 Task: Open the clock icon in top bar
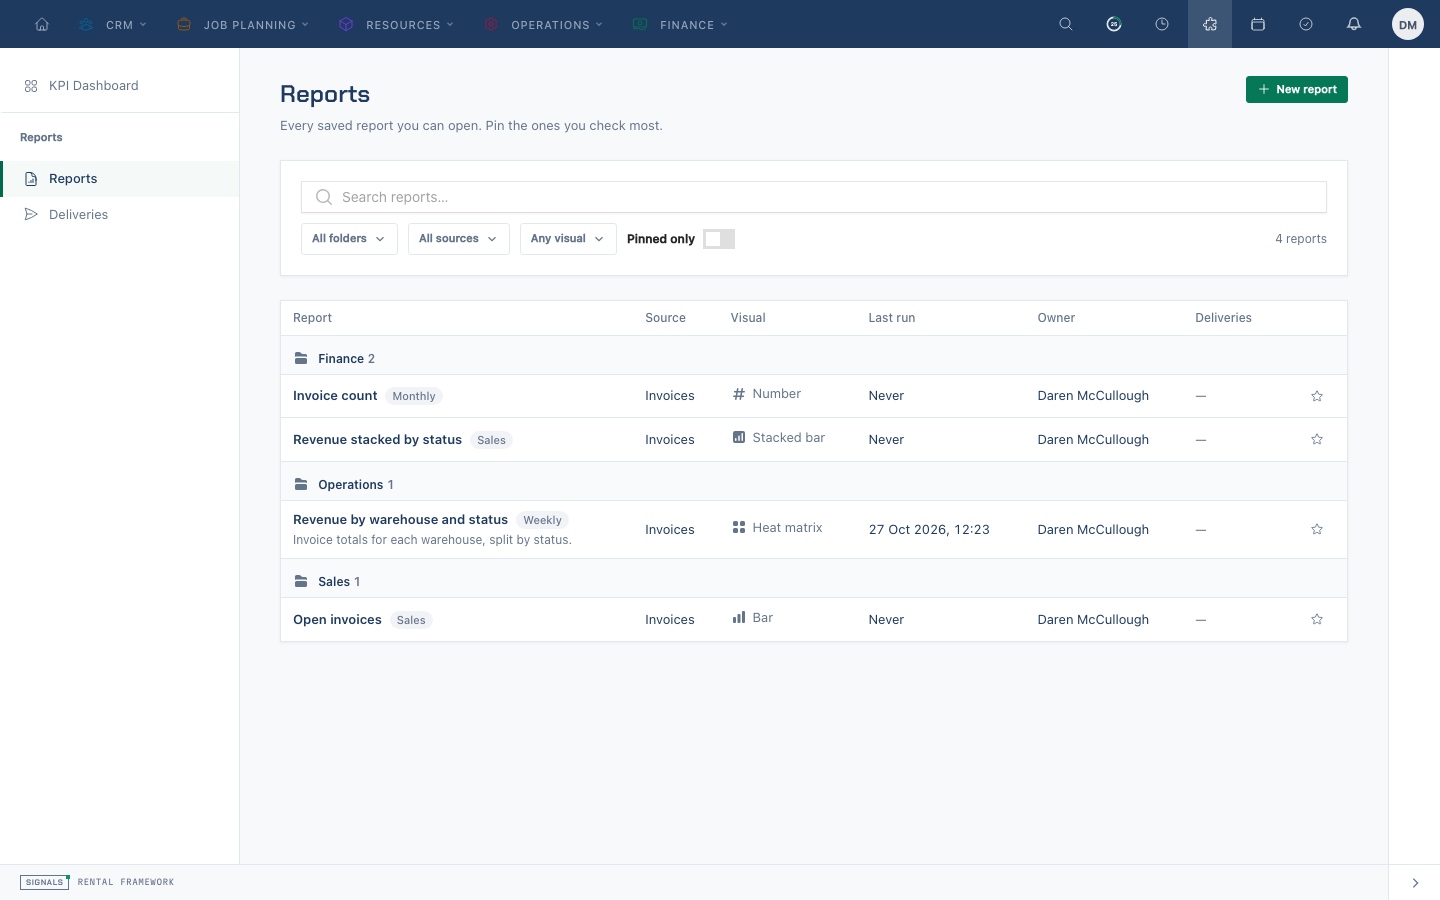click(x=1162, y=24)
